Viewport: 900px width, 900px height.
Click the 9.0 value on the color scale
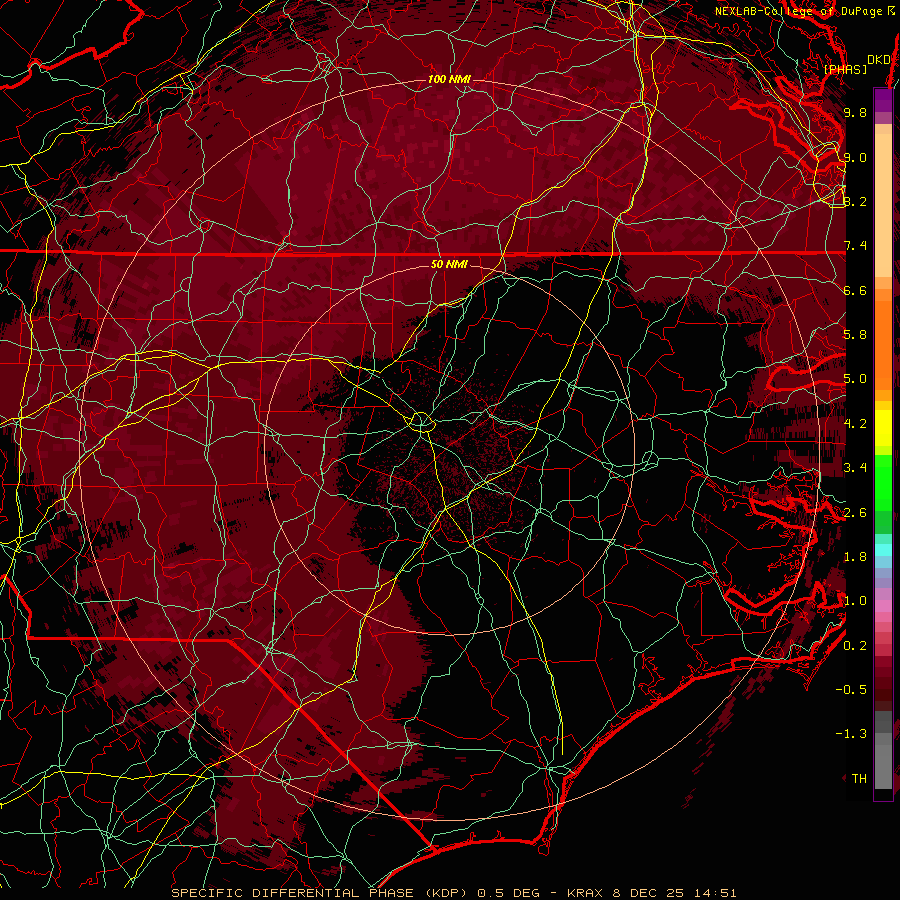855,157
